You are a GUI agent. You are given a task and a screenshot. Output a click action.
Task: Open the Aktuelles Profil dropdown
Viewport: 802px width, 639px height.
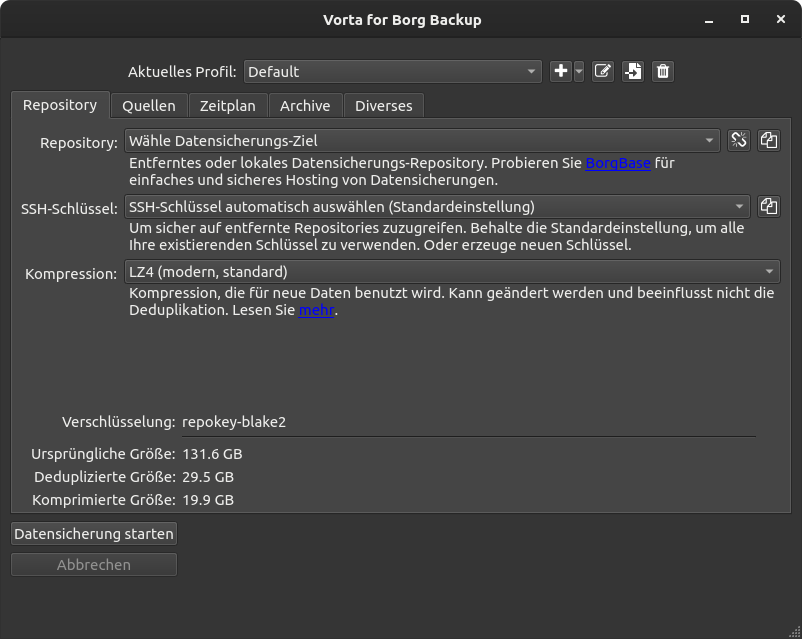(x=393, y=72)
